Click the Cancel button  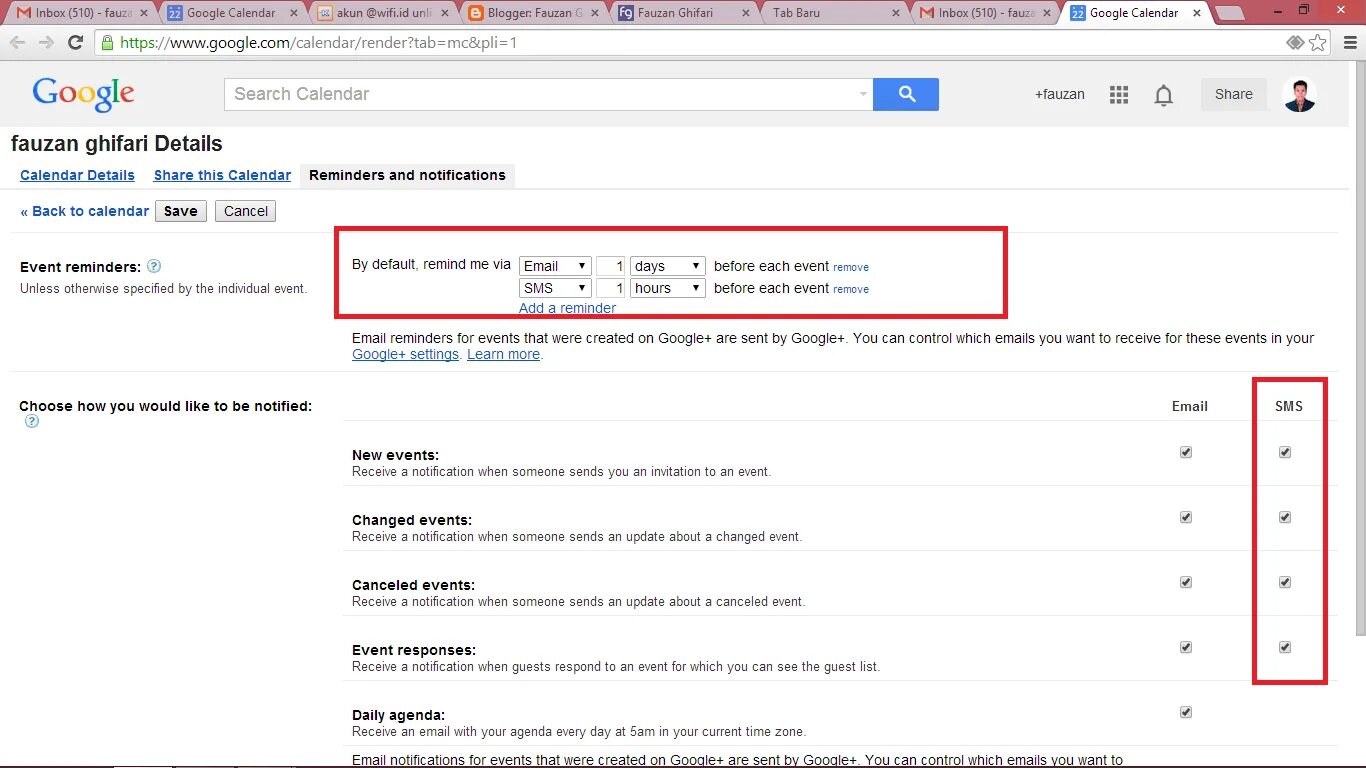(x=246, y=211)
